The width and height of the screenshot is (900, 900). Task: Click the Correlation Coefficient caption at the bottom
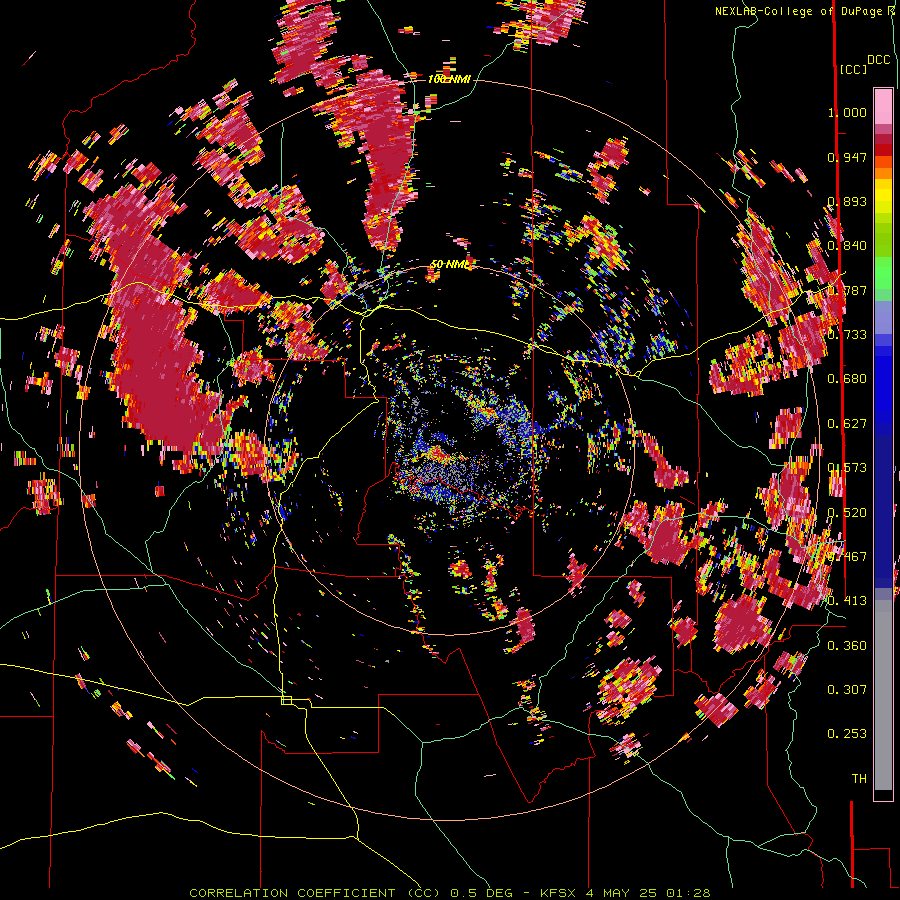(450, 893)
